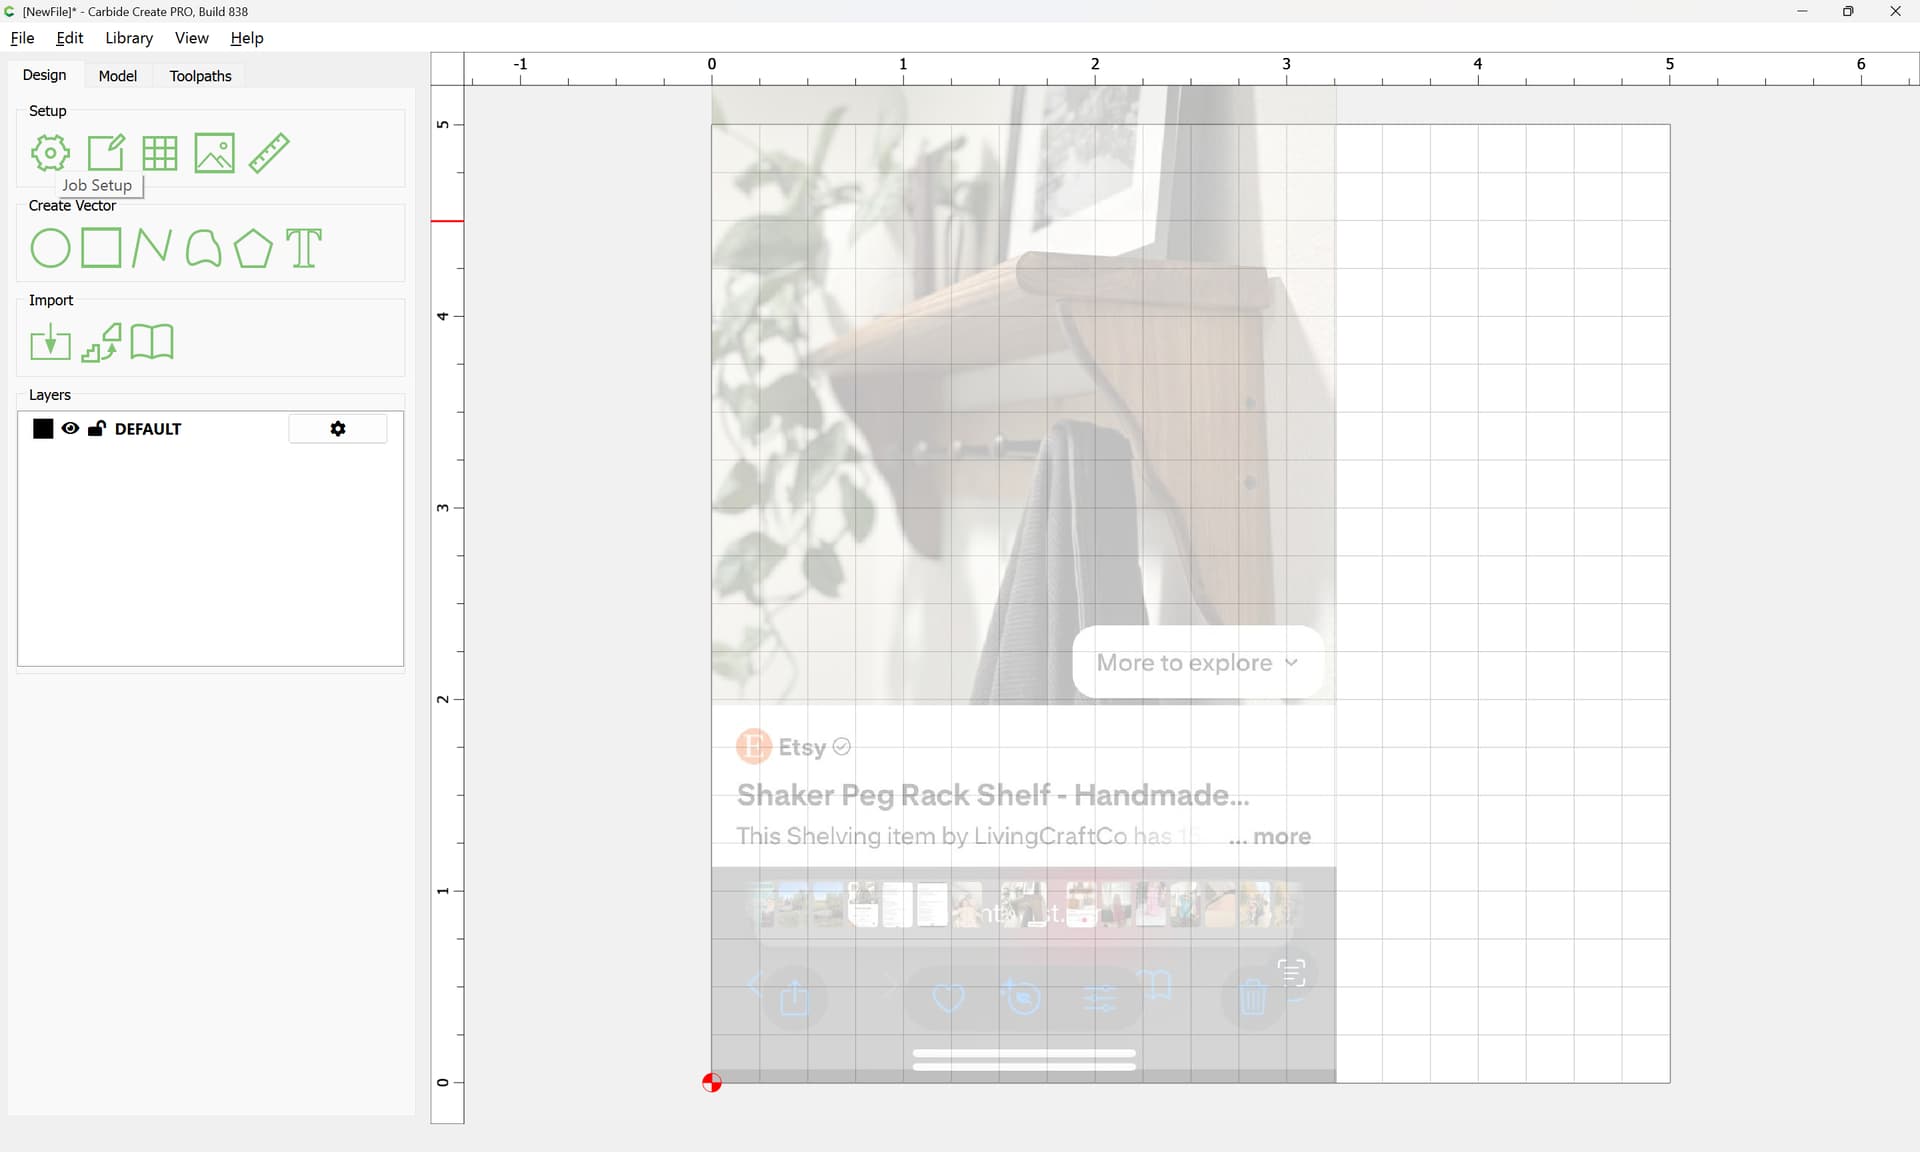This screenshot has width=1920, height=1152.
Task: Open the grid settings icon
Action: coord(160,153)
